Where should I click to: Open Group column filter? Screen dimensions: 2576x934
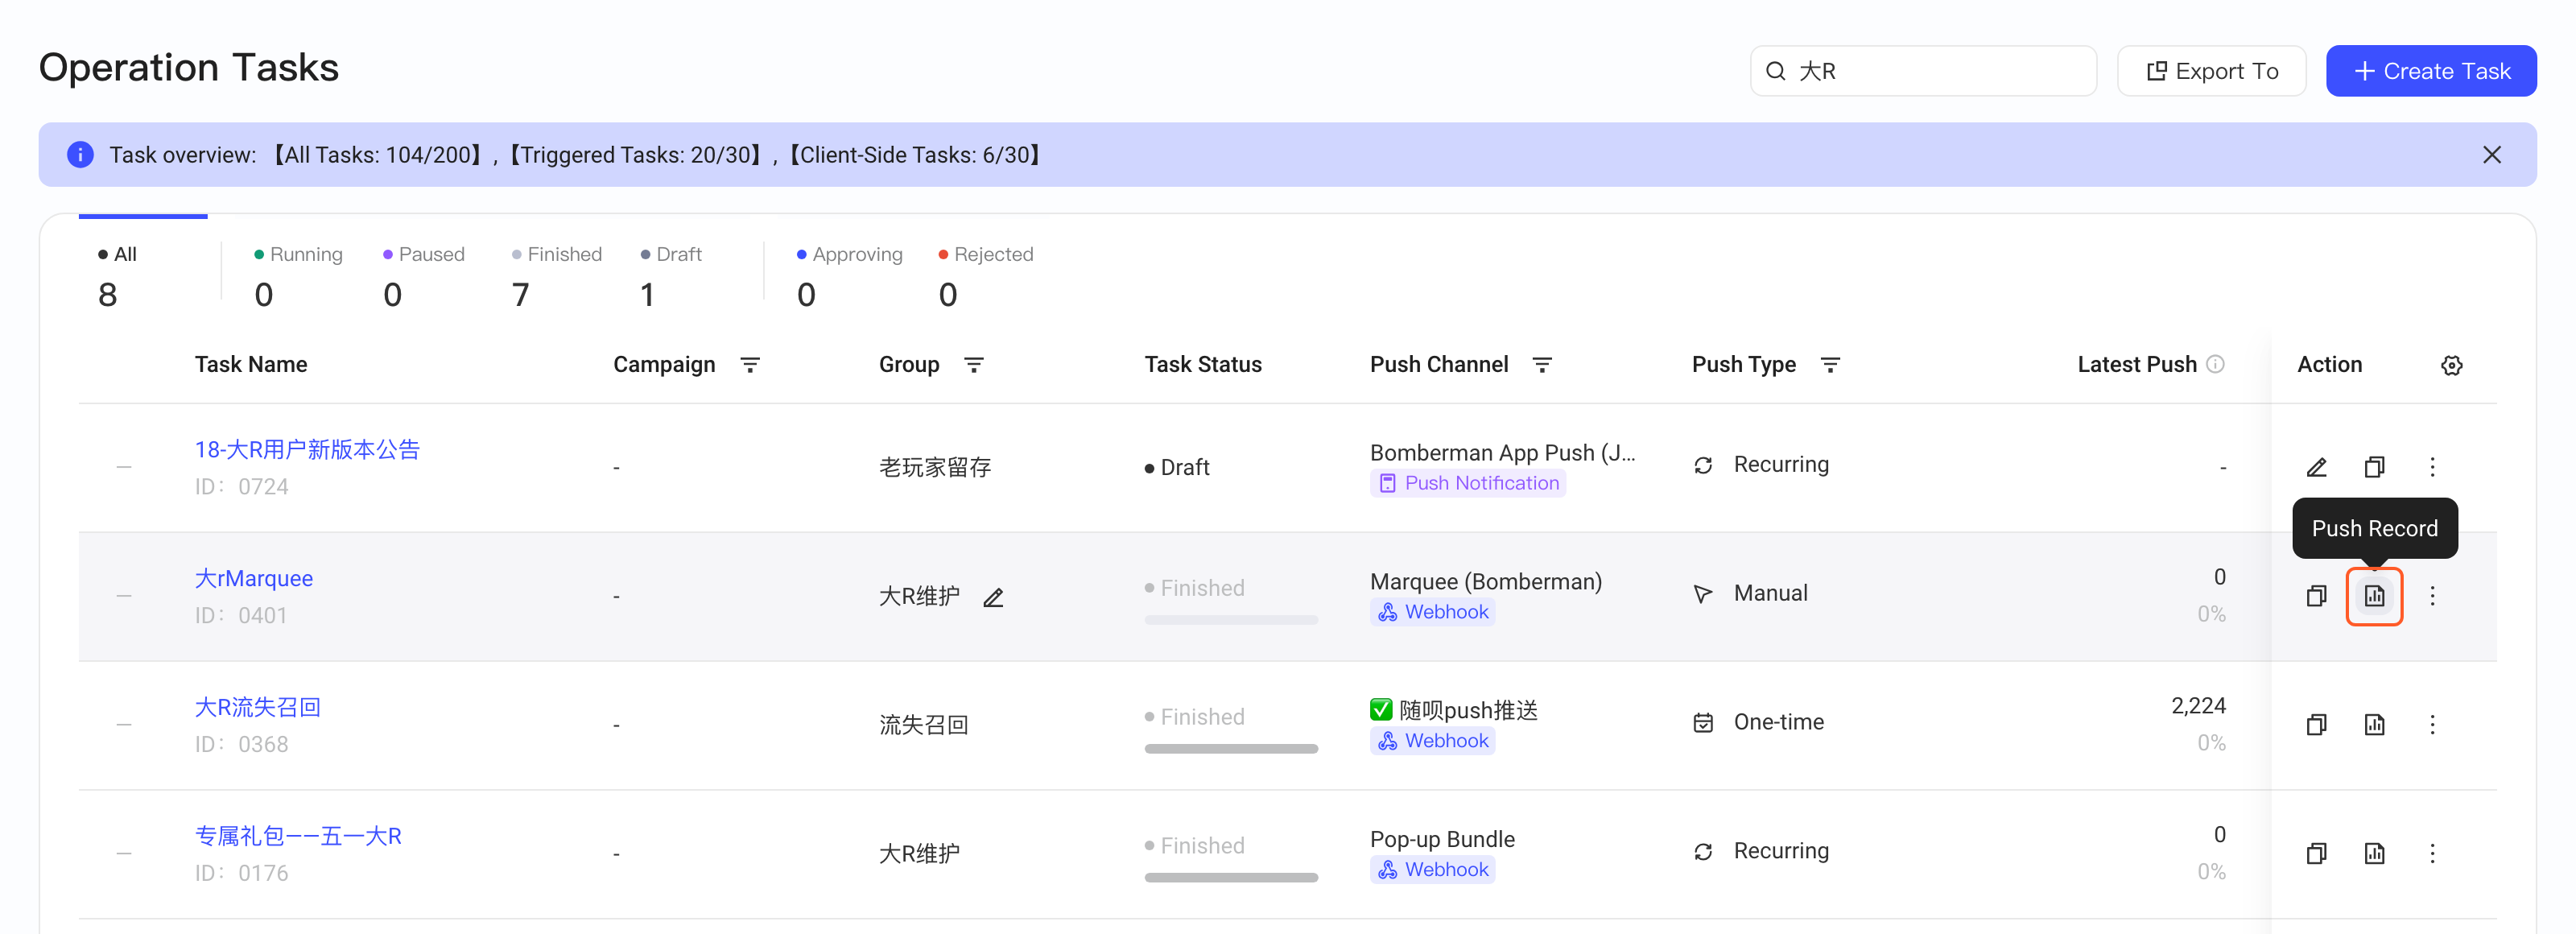point(973,365)
